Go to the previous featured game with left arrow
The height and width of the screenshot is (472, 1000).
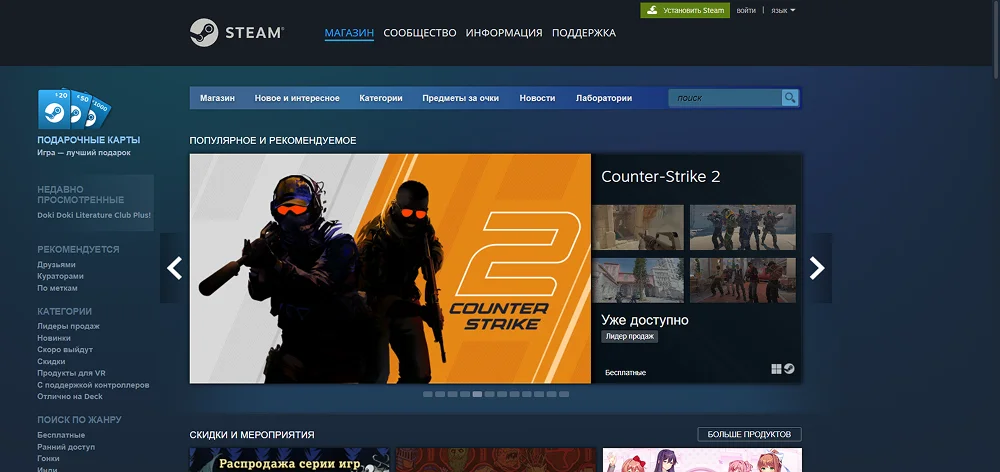(174, 268)
